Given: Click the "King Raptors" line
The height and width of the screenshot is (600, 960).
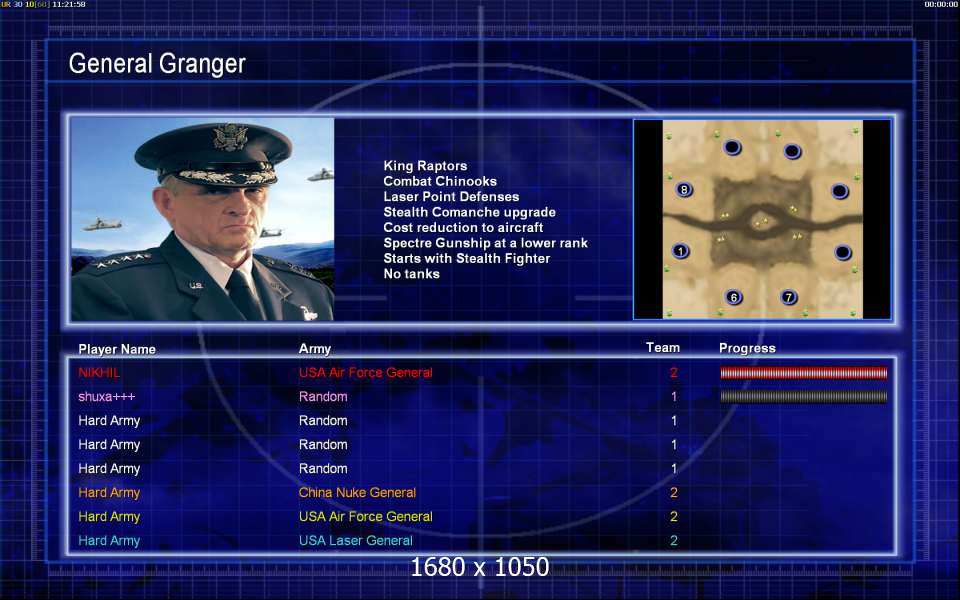Looking at the screenshot, I should (x=425, y=166).
